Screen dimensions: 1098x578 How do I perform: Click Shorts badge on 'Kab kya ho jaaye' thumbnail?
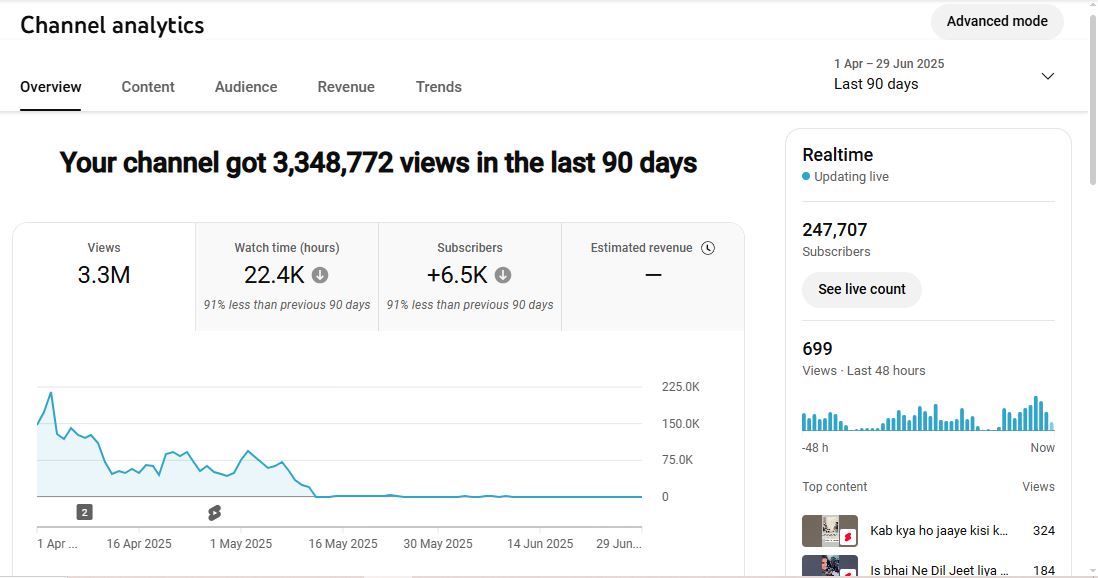point(848,537)
